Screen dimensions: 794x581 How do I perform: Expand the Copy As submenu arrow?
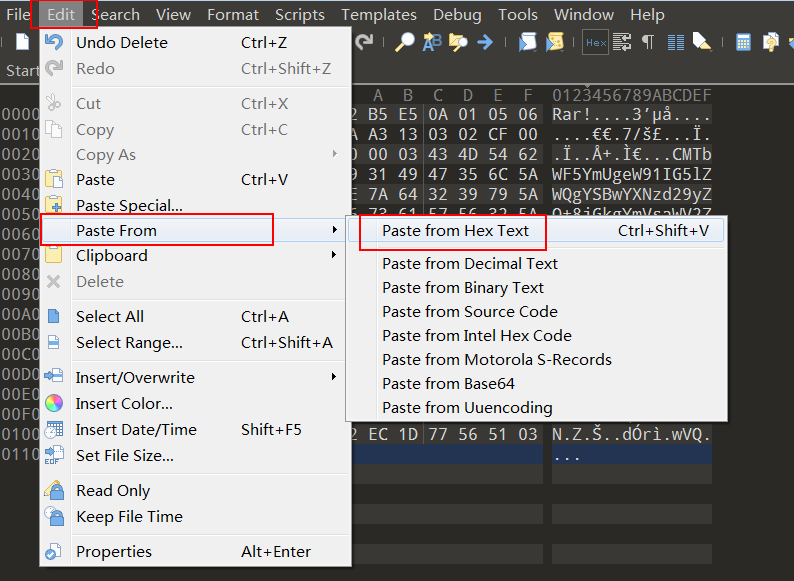(x=334, y=154)
